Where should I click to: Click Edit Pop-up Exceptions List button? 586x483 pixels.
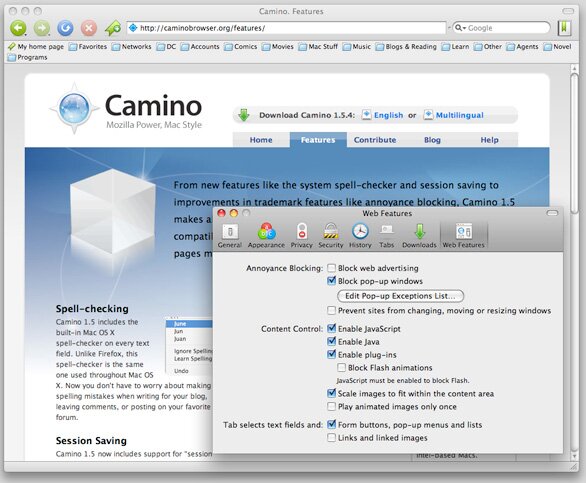400,296
